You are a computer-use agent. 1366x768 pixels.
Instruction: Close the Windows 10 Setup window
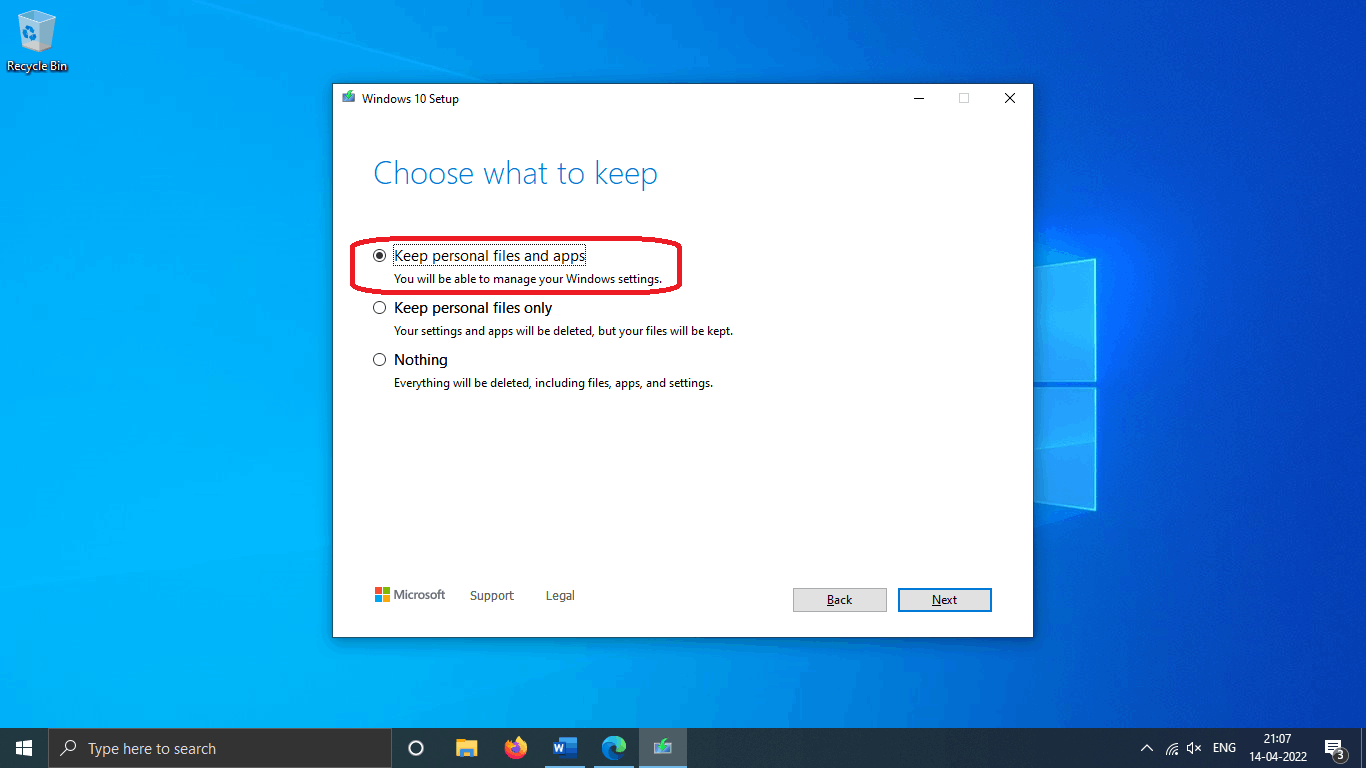click(x=1010, y=98)
